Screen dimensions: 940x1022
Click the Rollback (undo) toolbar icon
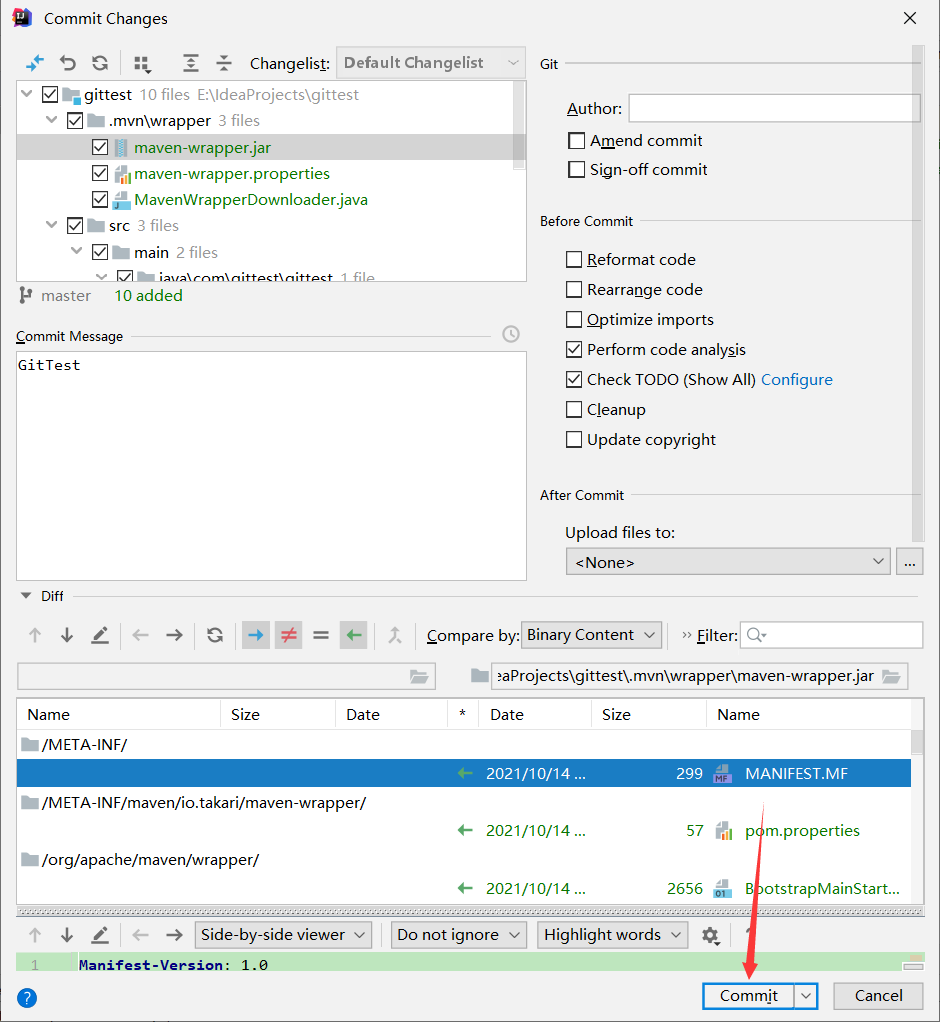tap(67, 63)
